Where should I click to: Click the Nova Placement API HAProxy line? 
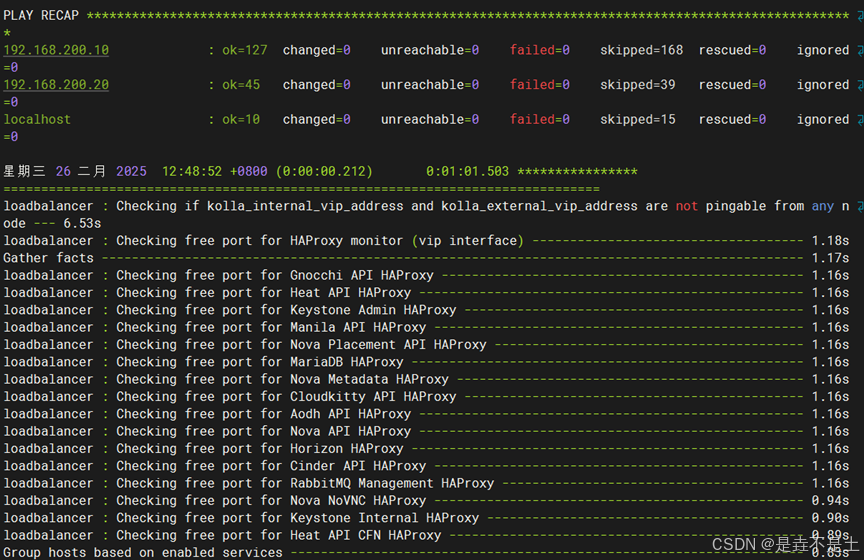coord(426,344)
